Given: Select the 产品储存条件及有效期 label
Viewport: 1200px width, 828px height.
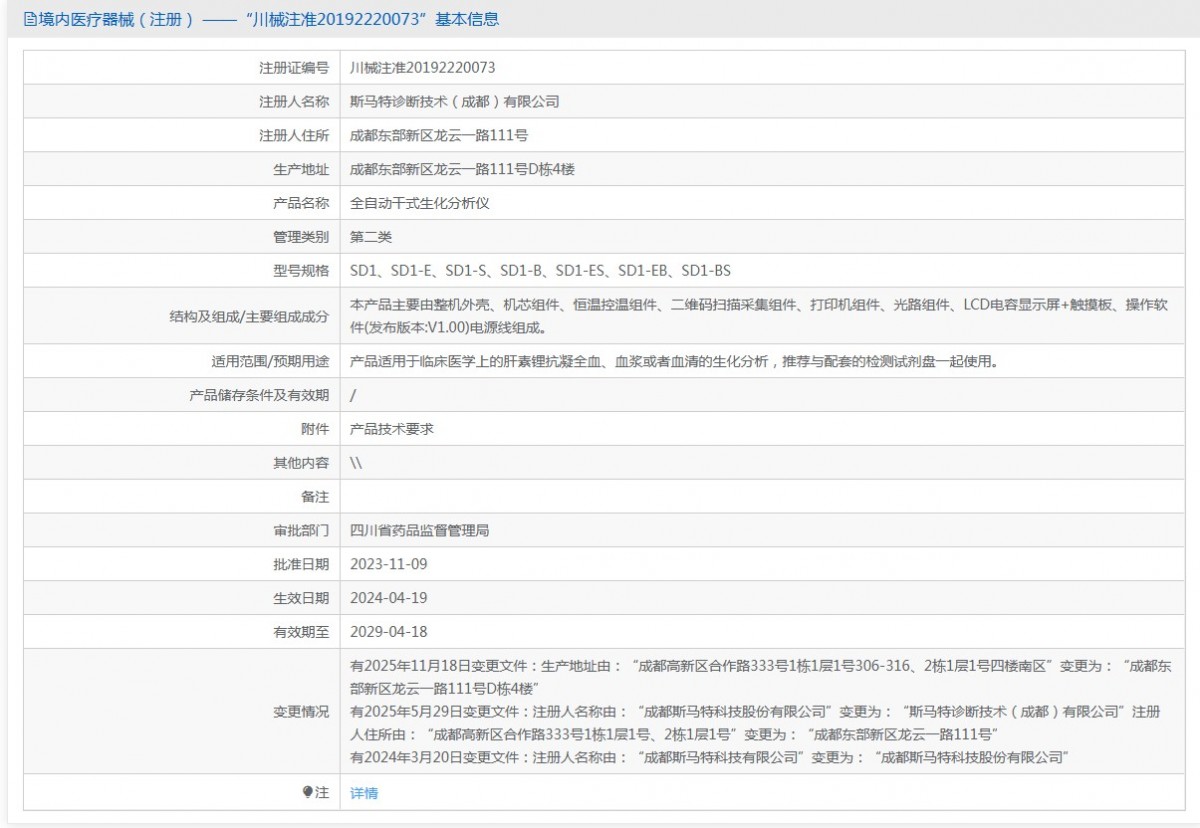Looking at the screenshot, I should tap(259, 395).
